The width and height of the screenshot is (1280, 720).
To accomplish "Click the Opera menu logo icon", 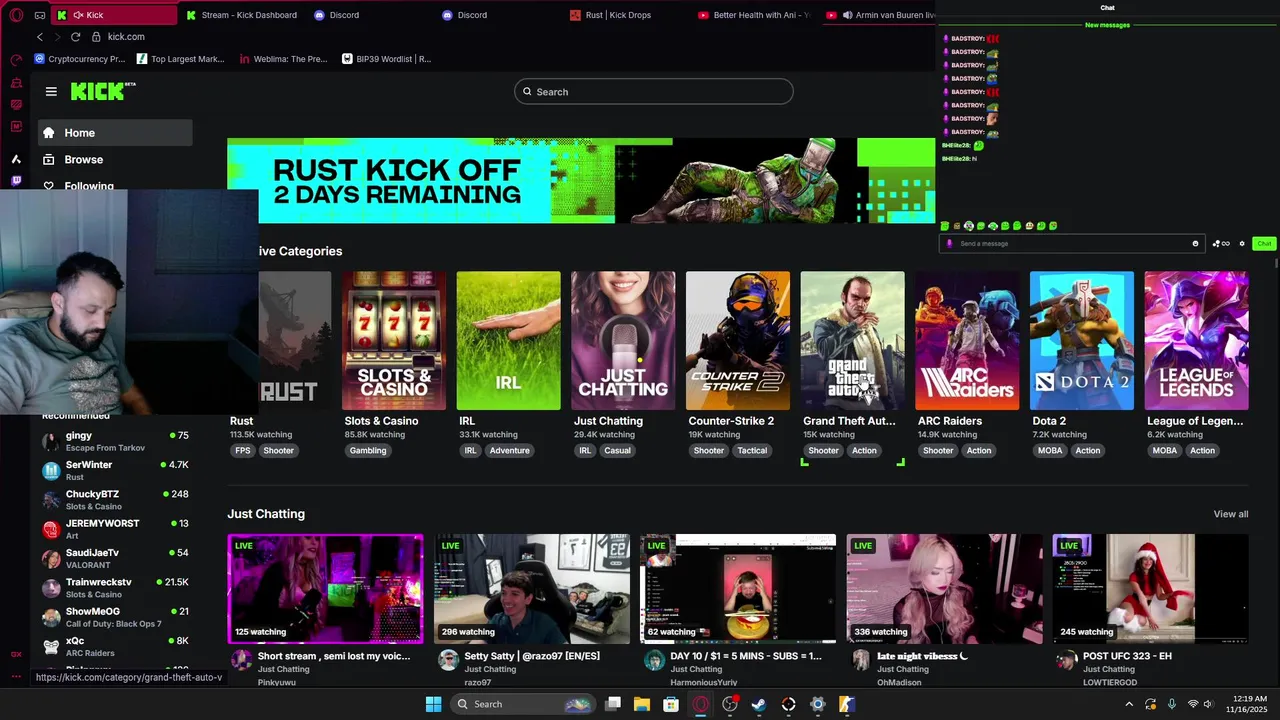I will [x=16, y=15].
